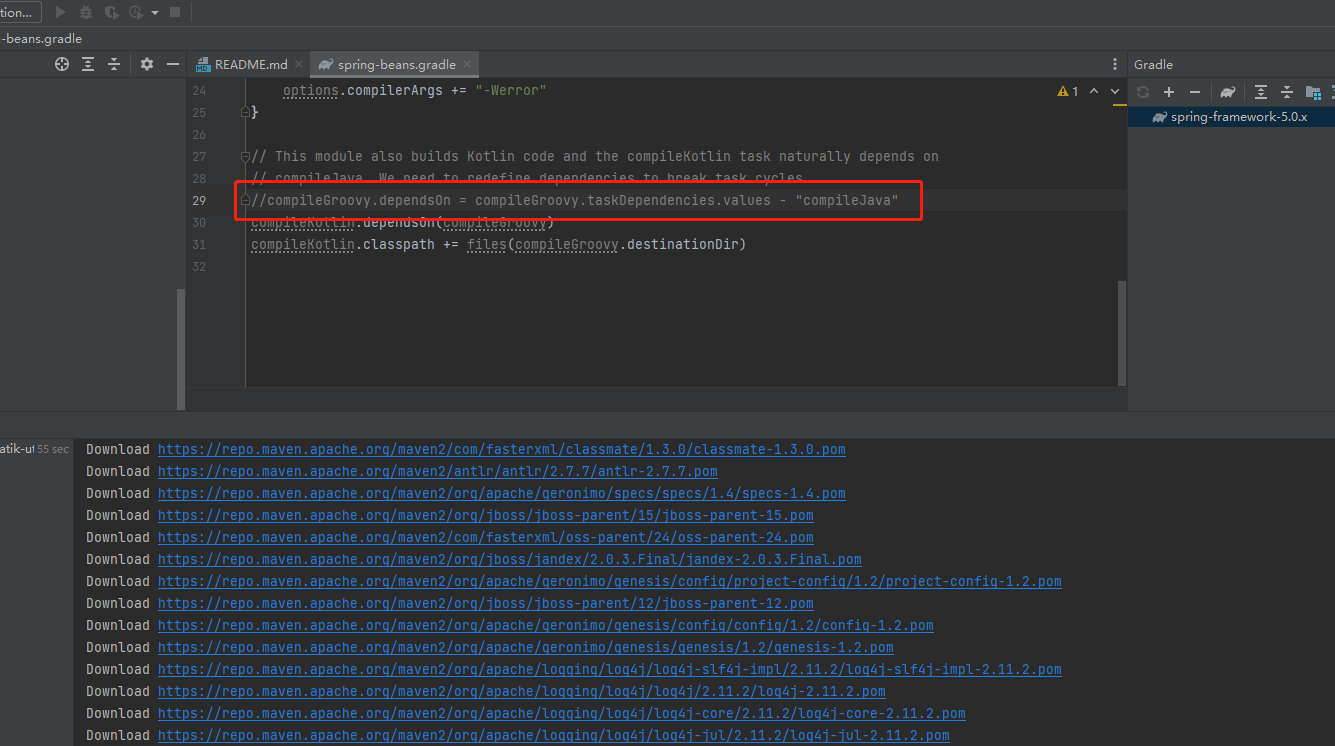
Task: Open project-config-1.2.pom link
Action: click(609, 582)
